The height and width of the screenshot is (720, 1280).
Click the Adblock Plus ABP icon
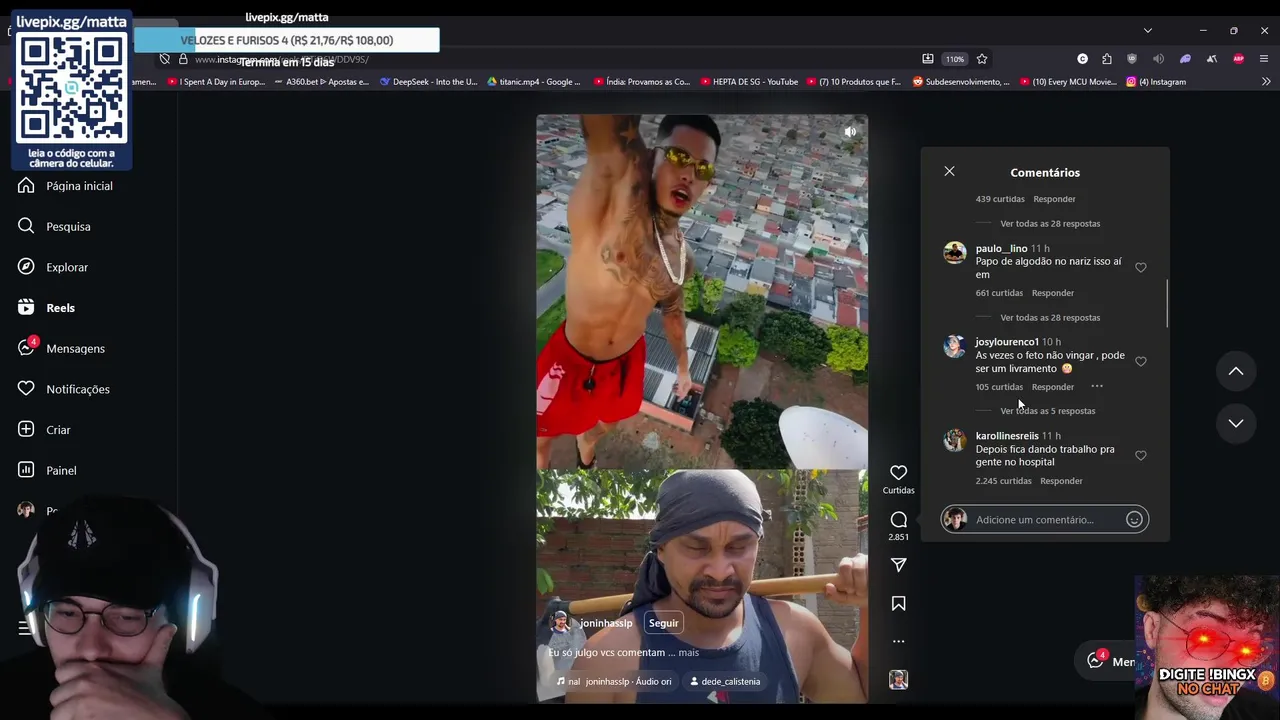click(x=1239, y=59)
